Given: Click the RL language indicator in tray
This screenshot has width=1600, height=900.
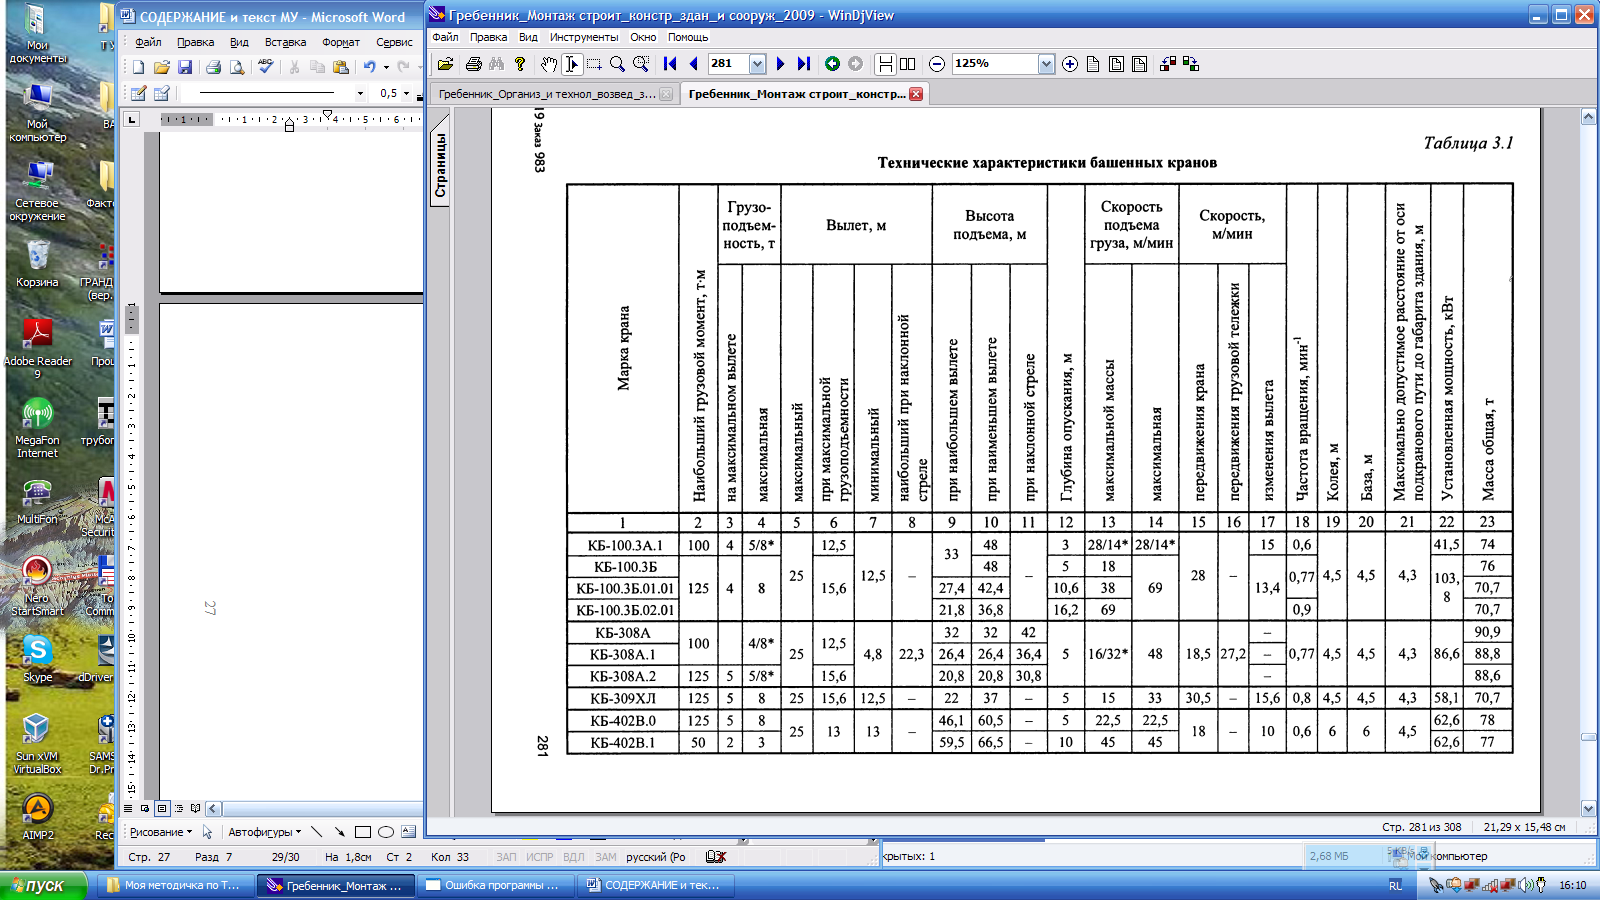Looking at the screenshot, I should coord(1395,886).
